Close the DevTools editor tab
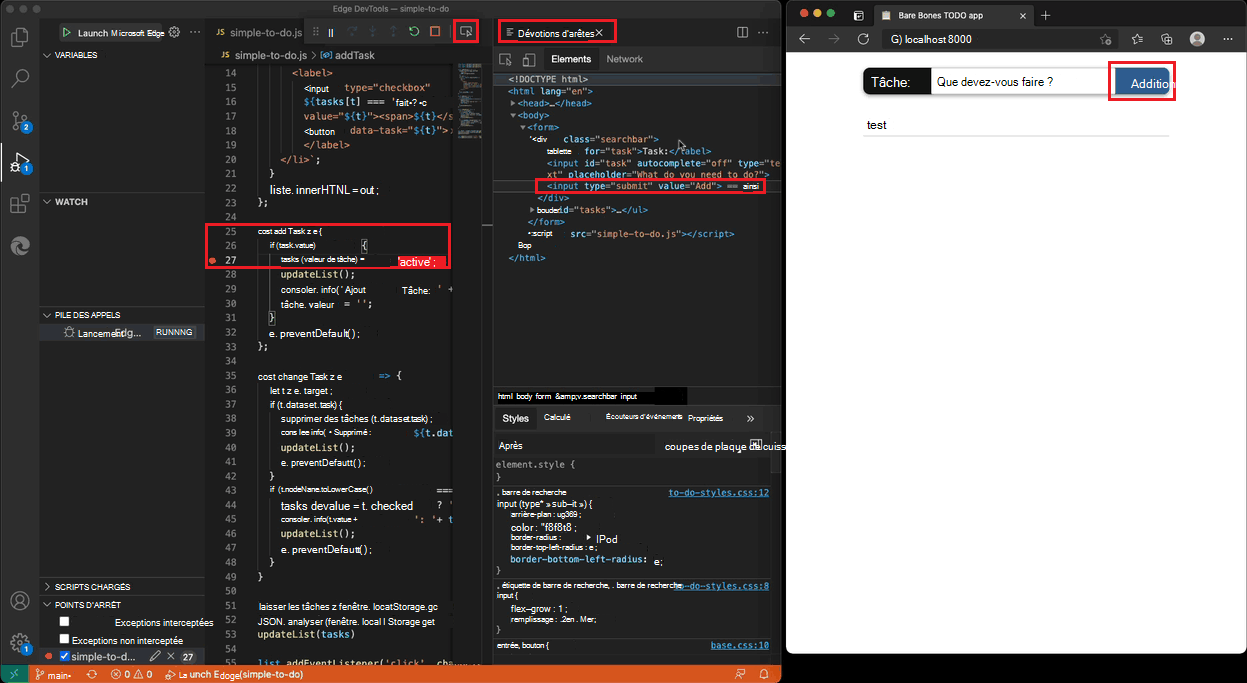The height and width of the screenshot is (683, 1247). [599, 33]
